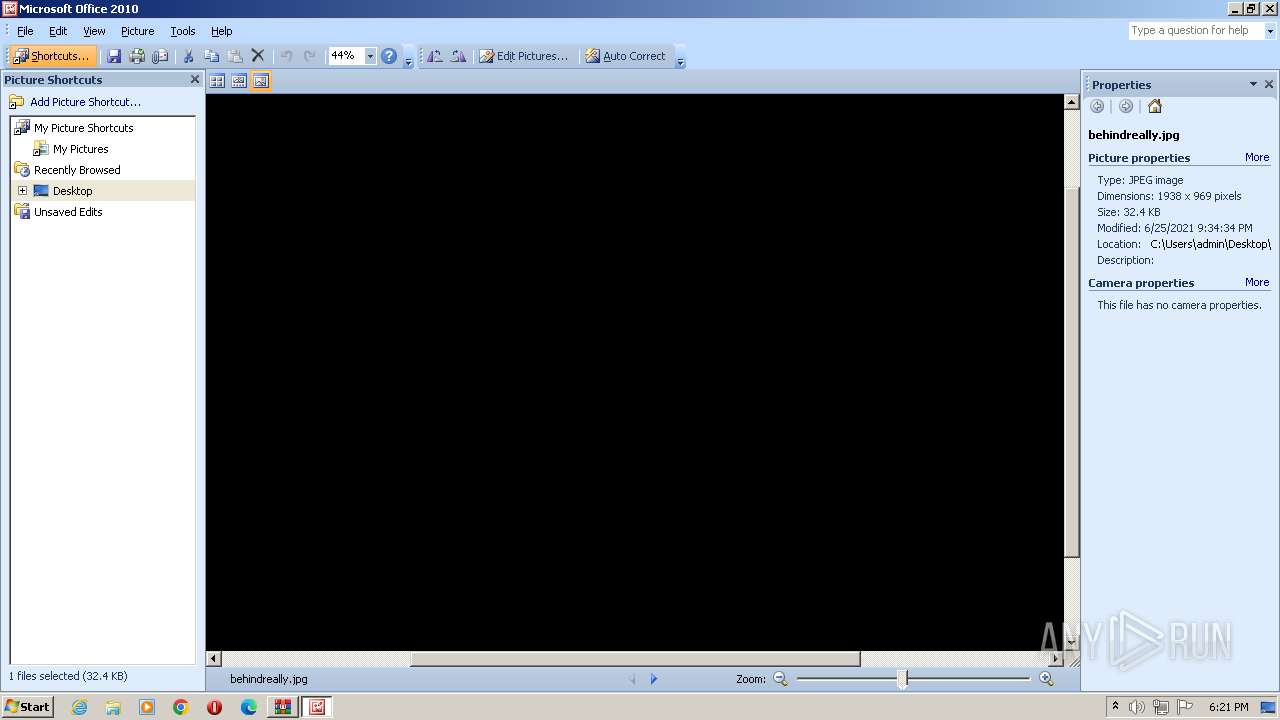This screenshot has height=720, width=1280.
Task: Open the 44% zoom dropdown arrow
Action: coord(370,56)
